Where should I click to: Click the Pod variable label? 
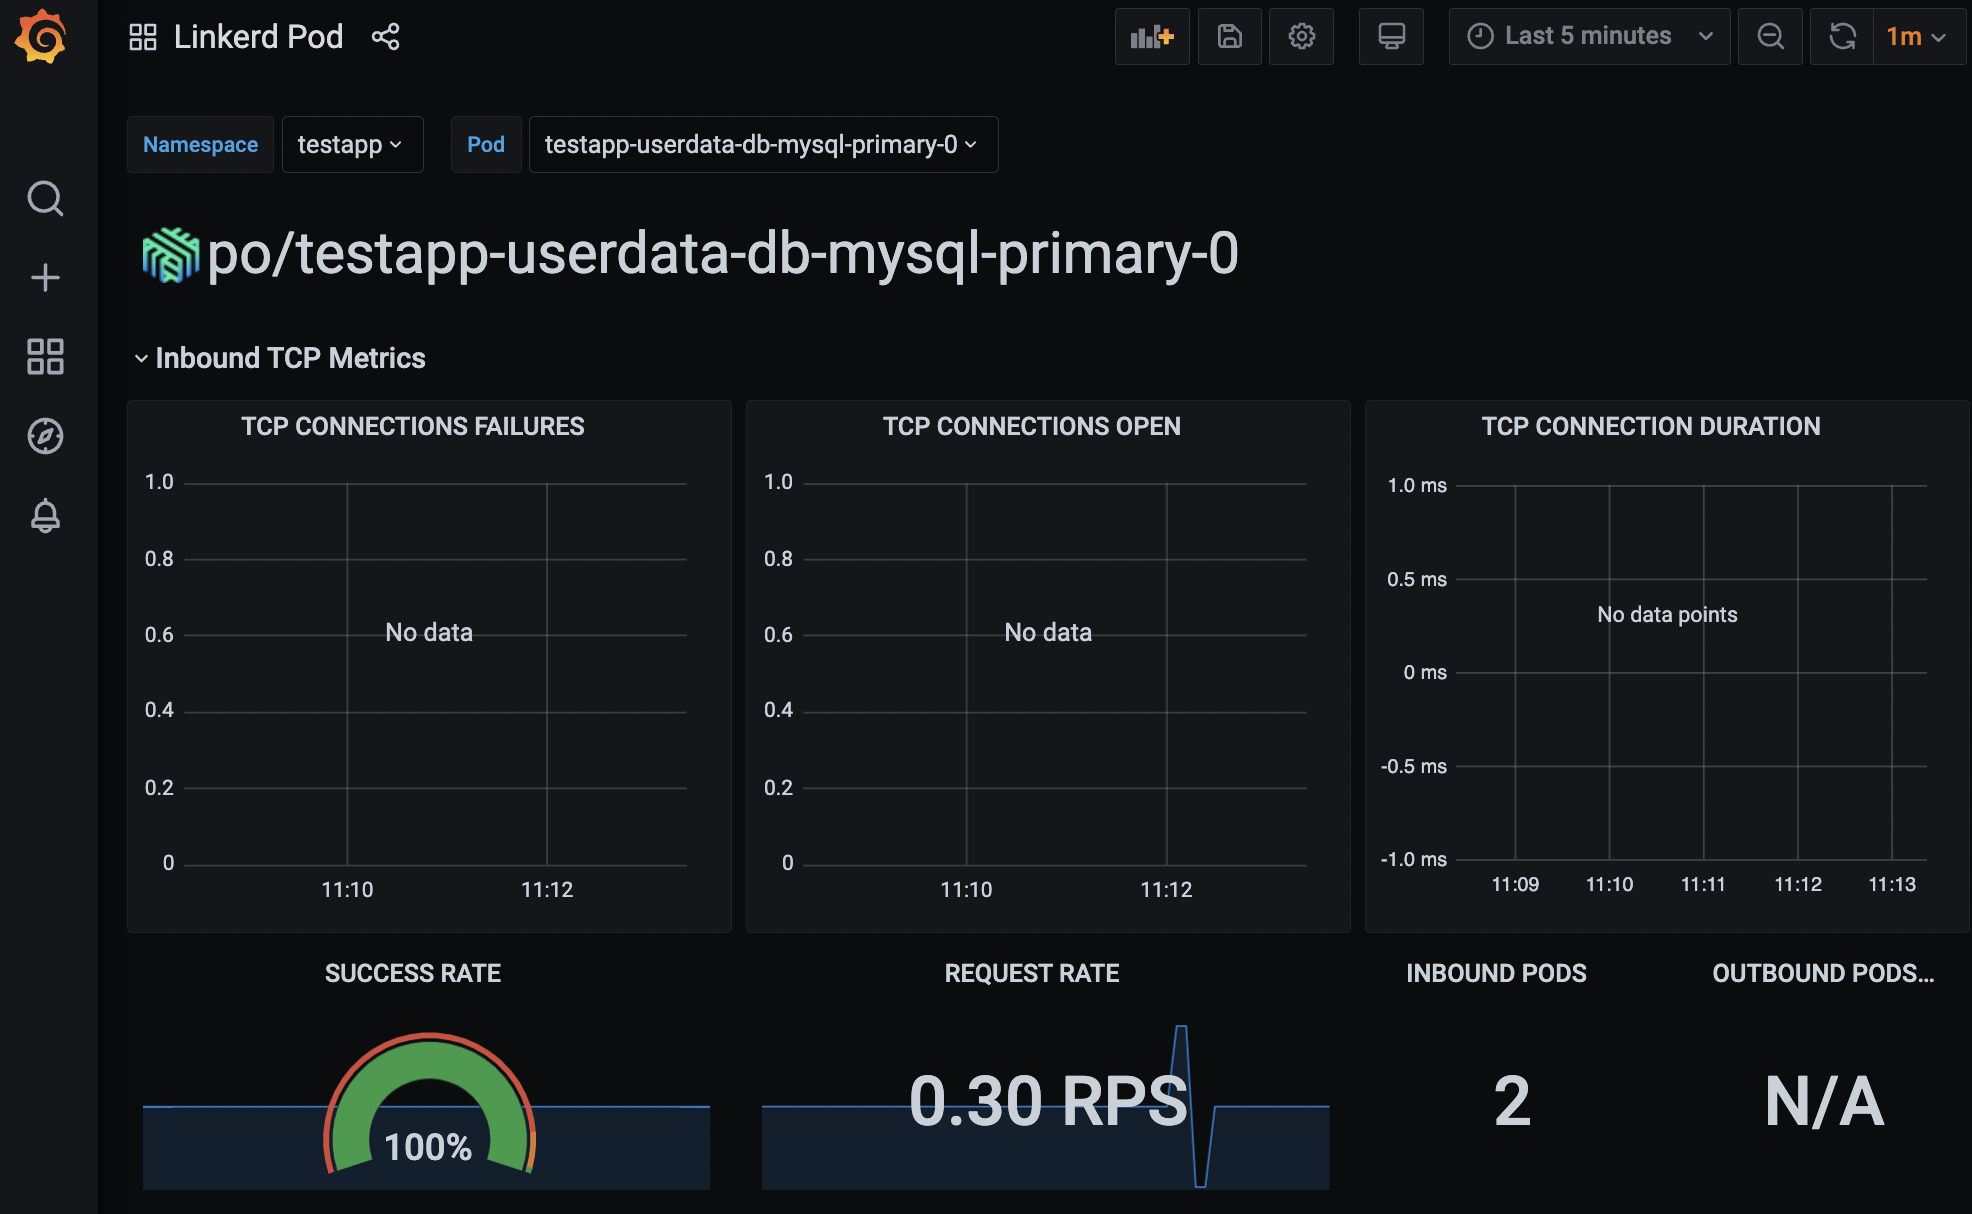click(486, 144)
